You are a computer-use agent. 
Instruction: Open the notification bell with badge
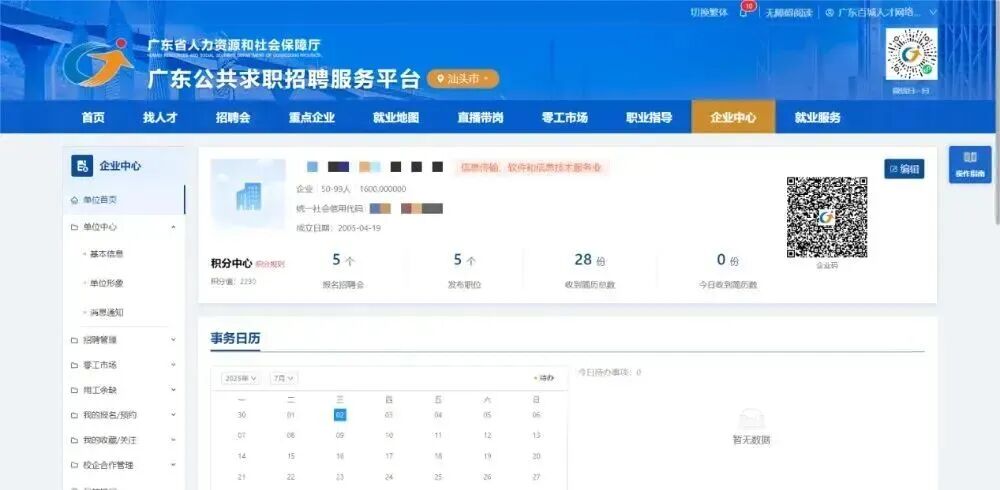coord(746,10)
